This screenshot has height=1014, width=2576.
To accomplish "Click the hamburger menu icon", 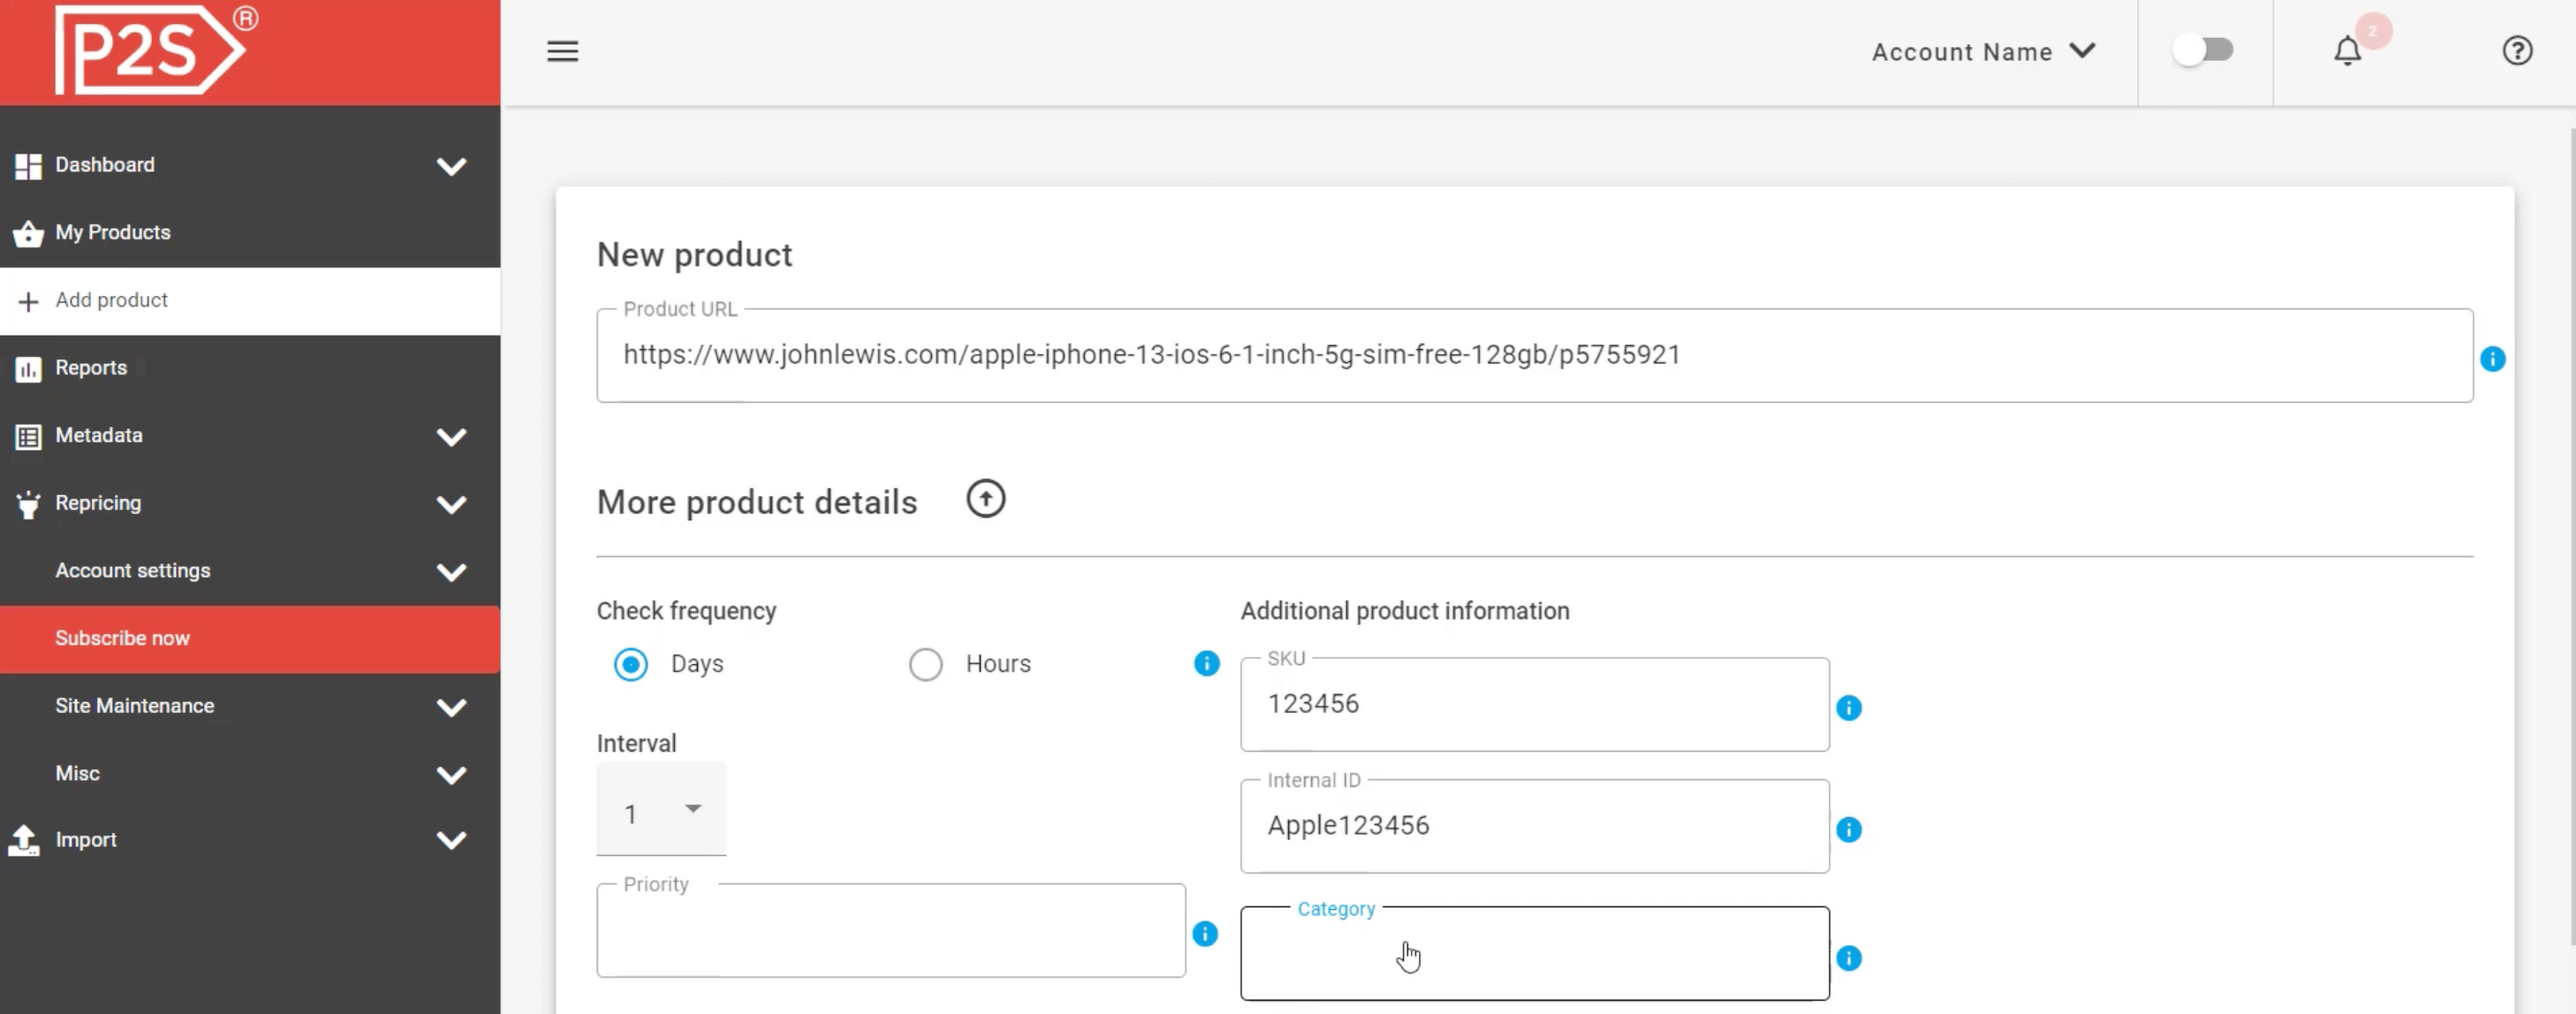I will click(x=562, y=51).
